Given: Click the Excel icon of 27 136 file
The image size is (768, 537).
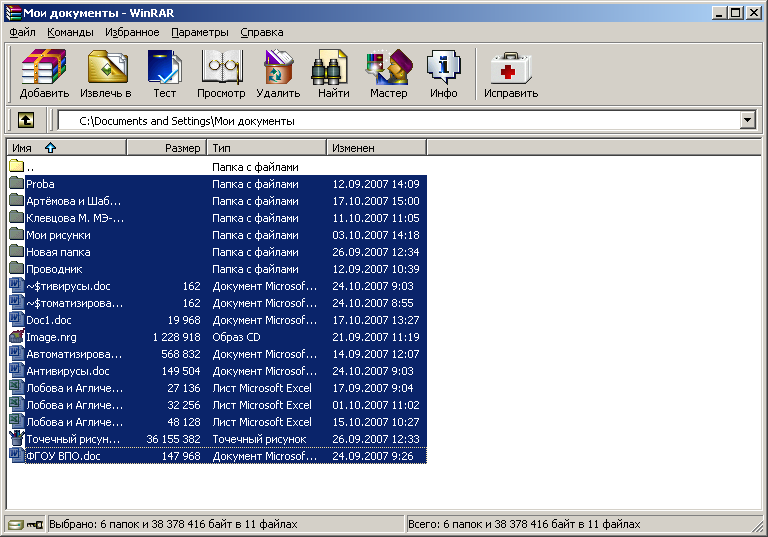Looking at the screenshot, I should pyautogui.click(x=17, y=387).
